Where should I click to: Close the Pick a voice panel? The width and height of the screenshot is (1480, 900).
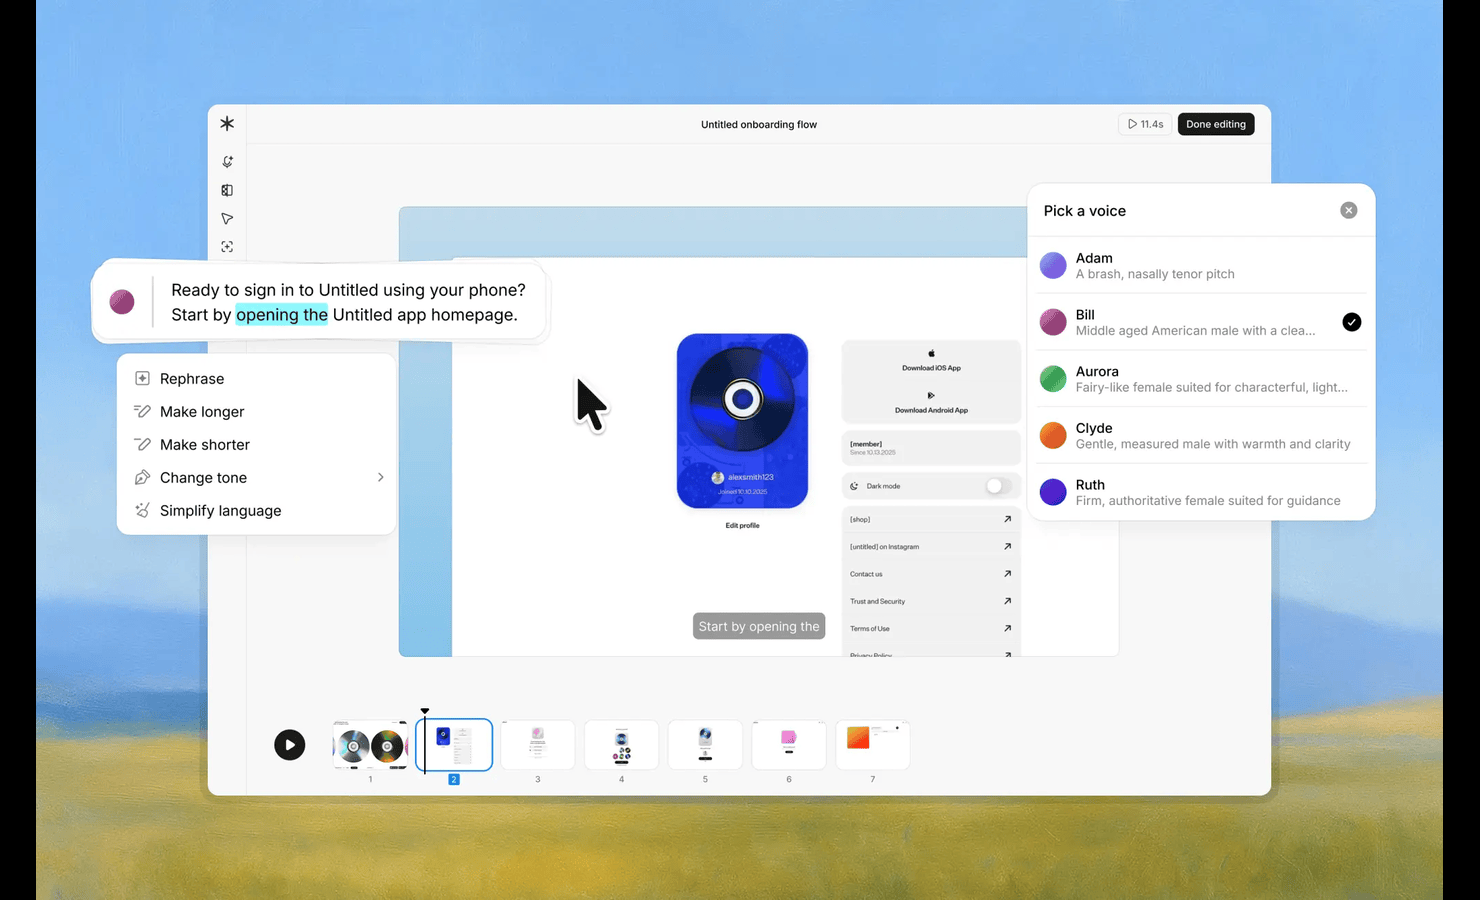click(x=1348, y=210)
